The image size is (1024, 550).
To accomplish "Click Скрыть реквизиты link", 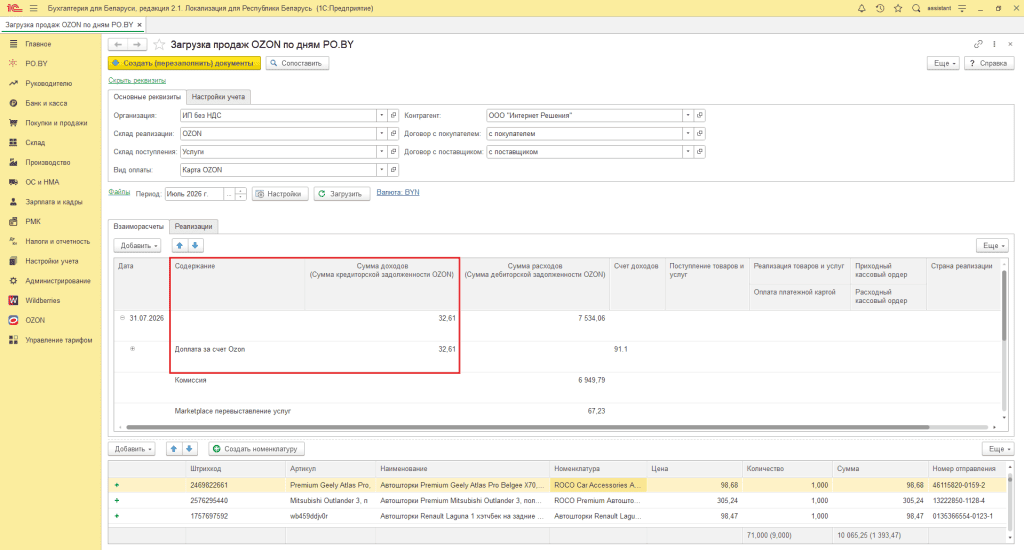I will (x=137, y=80).
